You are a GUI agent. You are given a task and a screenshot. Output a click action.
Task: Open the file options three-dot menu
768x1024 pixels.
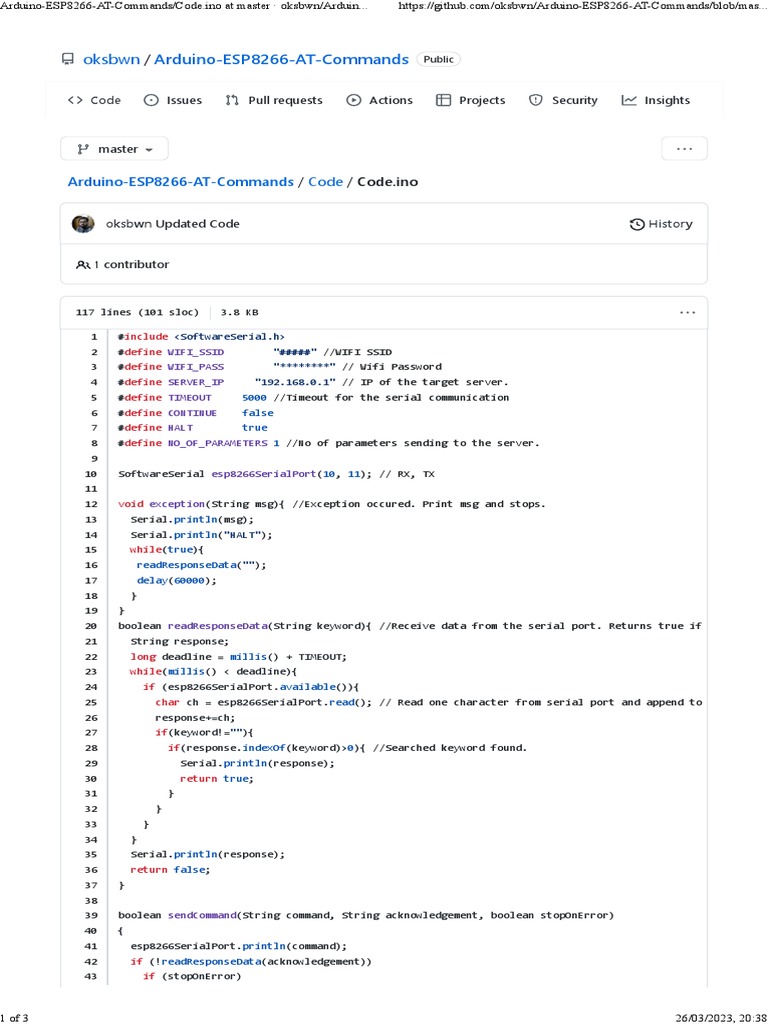[x=687, y=312]
